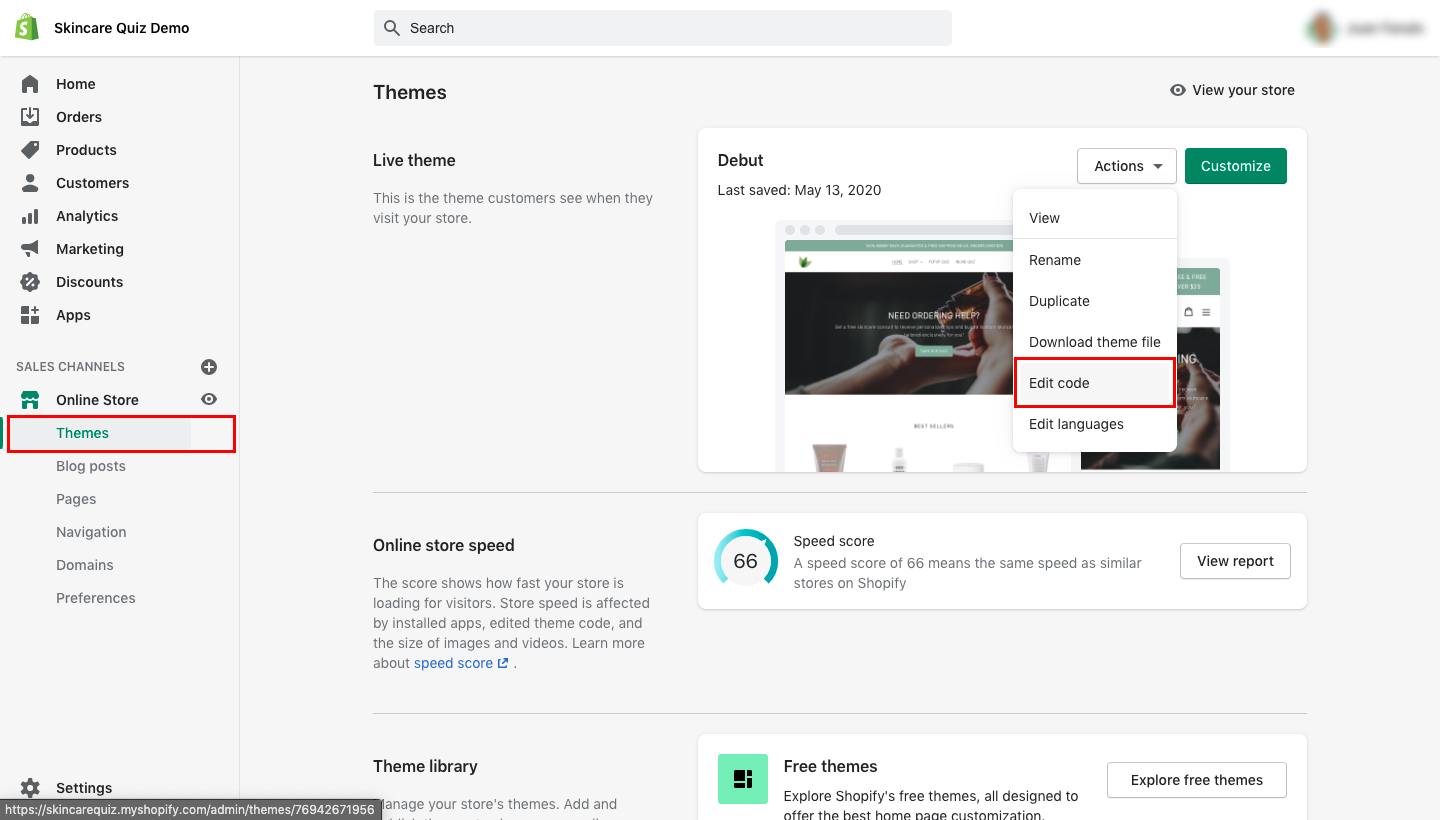Focus the Search field
Viewport: 1440px width, 820px height.
point(663,28)
